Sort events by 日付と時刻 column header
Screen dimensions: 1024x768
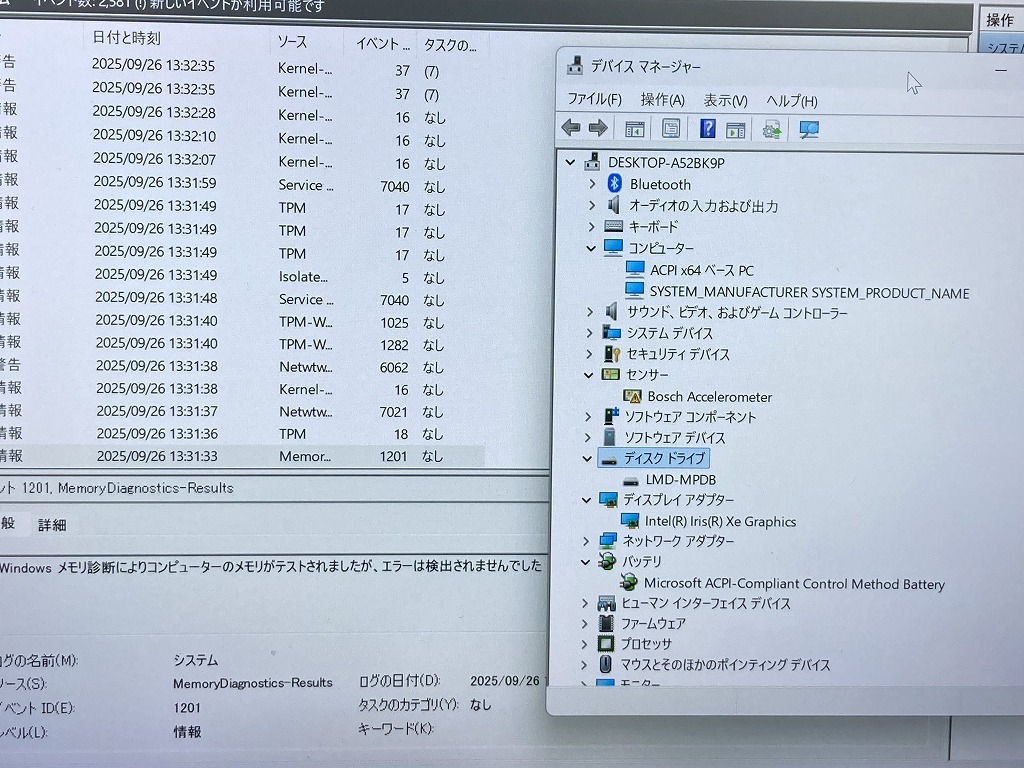pyautogui.click(x=127, y=38)
